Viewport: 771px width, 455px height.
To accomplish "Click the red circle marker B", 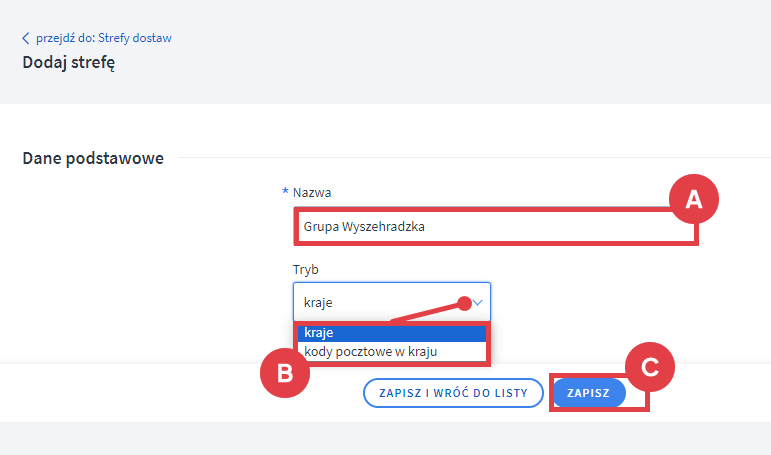I will pyautogui.click(x=284, y=374).
